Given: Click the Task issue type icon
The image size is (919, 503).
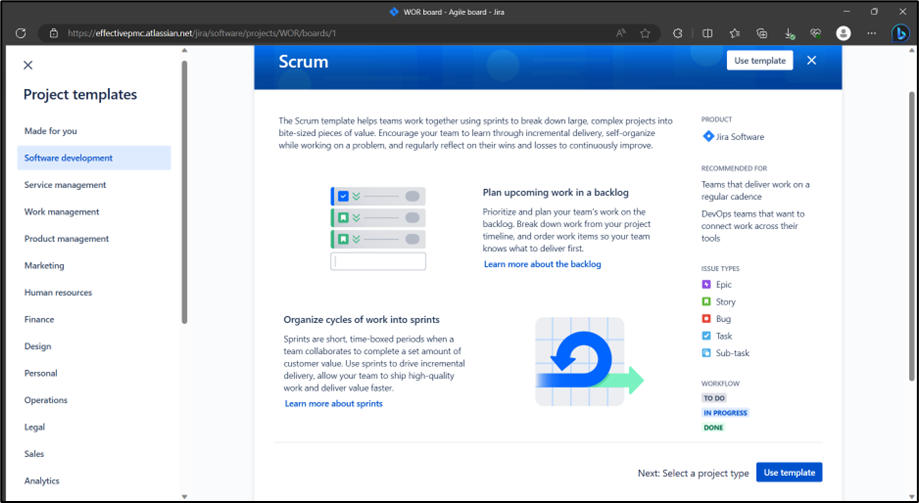Looking at the screenshot, I should pyautogui.click(x=706, y=336).
